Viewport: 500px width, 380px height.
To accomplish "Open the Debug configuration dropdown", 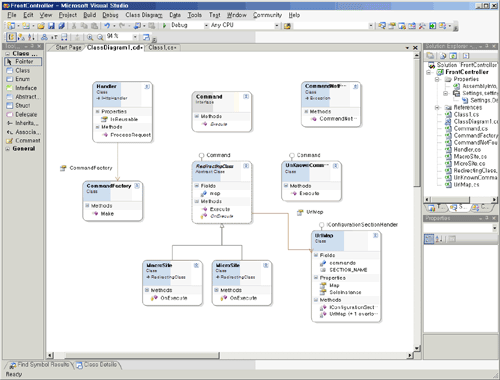I will tap(206, 25).
